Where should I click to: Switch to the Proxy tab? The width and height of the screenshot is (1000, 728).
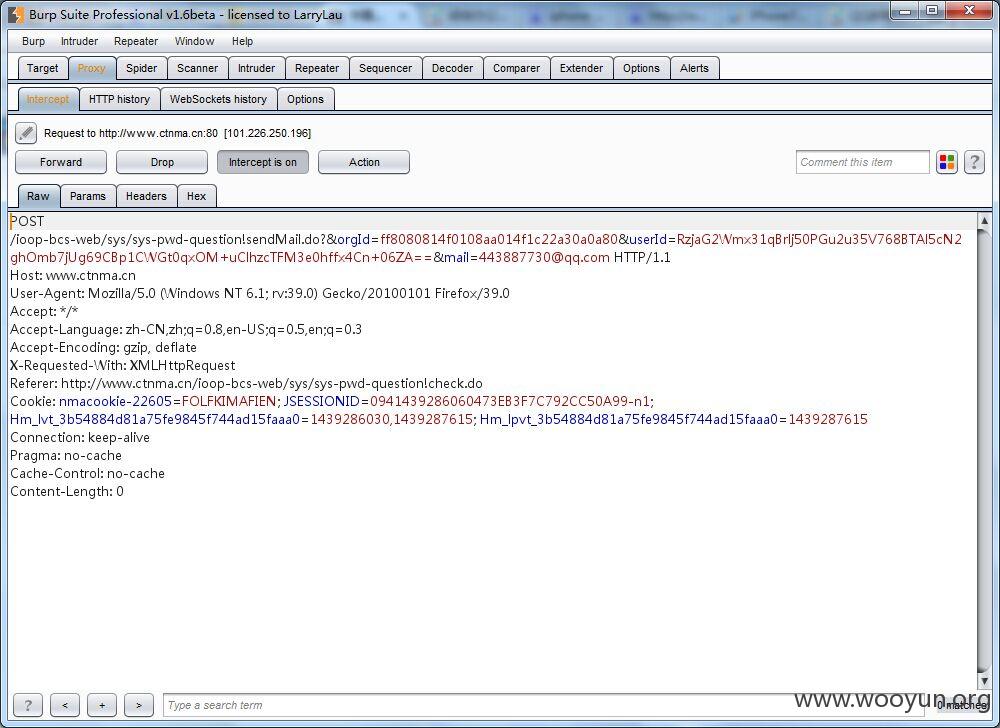tap(91, 68)
